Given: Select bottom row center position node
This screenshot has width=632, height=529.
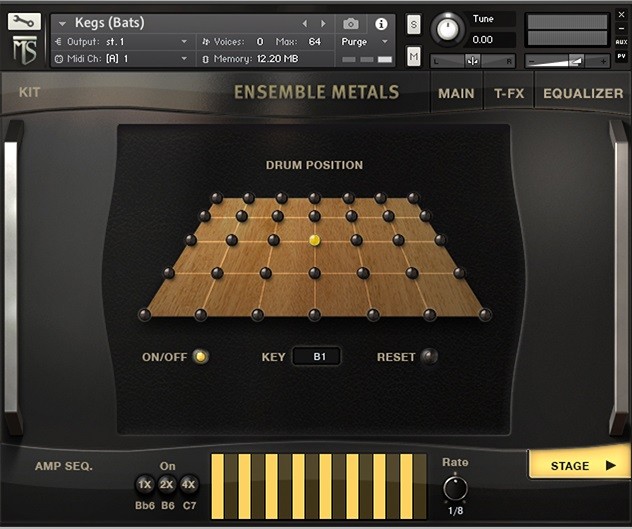Looking at the screenshot, I should (314, 314).
